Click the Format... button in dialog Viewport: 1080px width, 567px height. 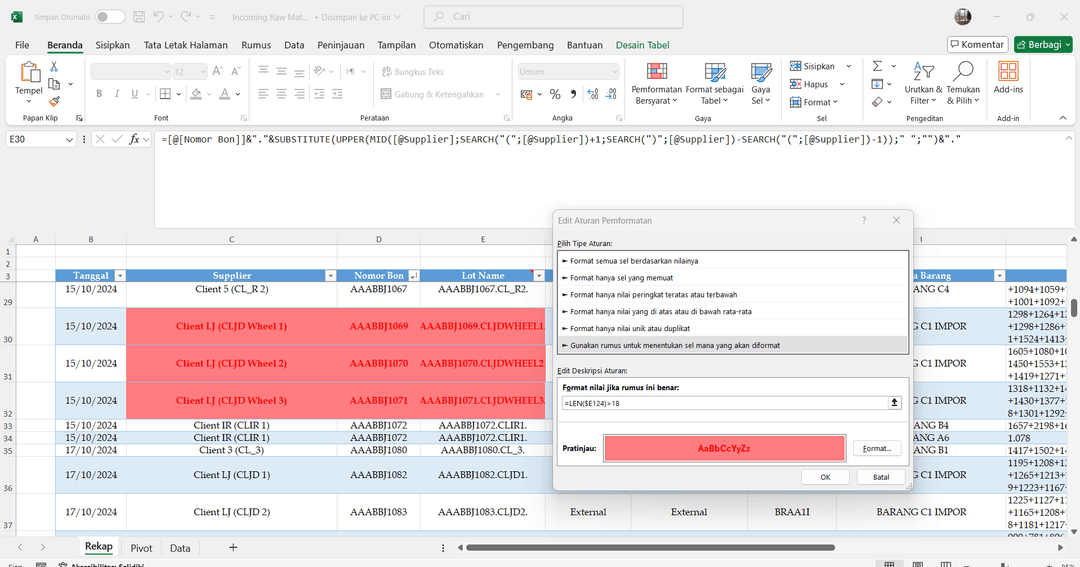[x=876, y=448]
